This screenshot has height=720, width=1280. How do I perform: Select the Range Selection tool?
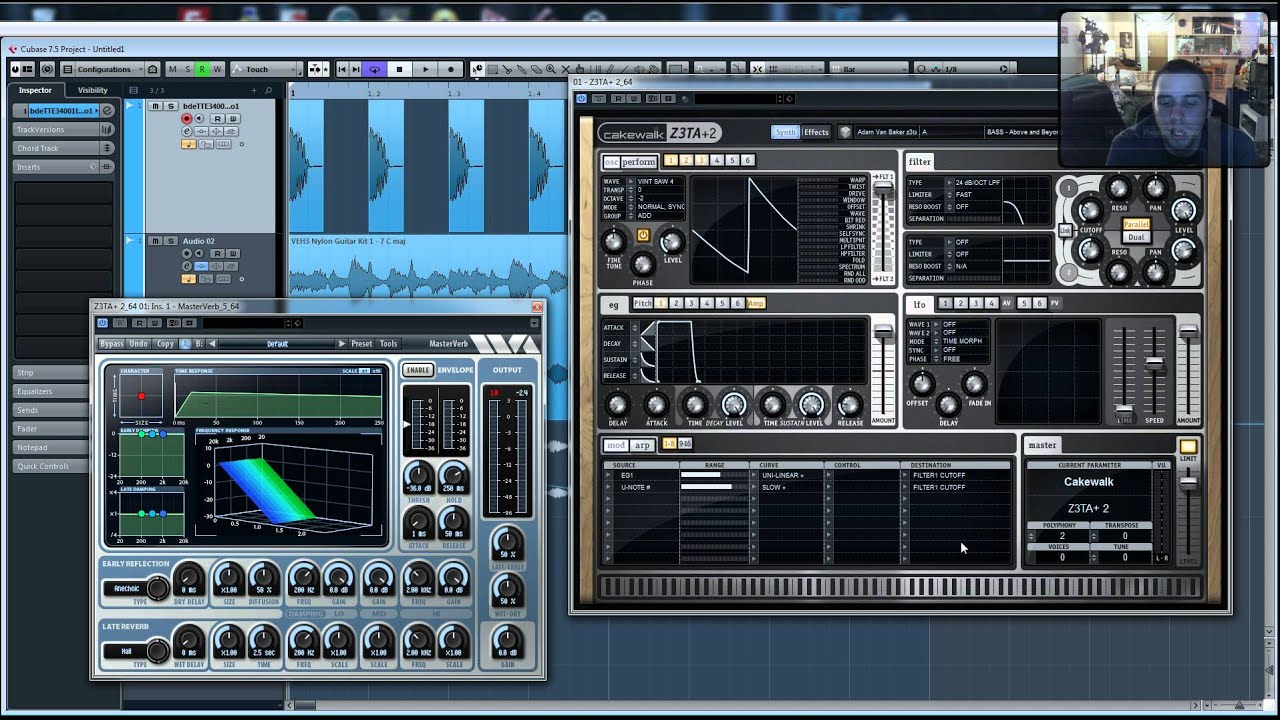(x=492, y=69)
